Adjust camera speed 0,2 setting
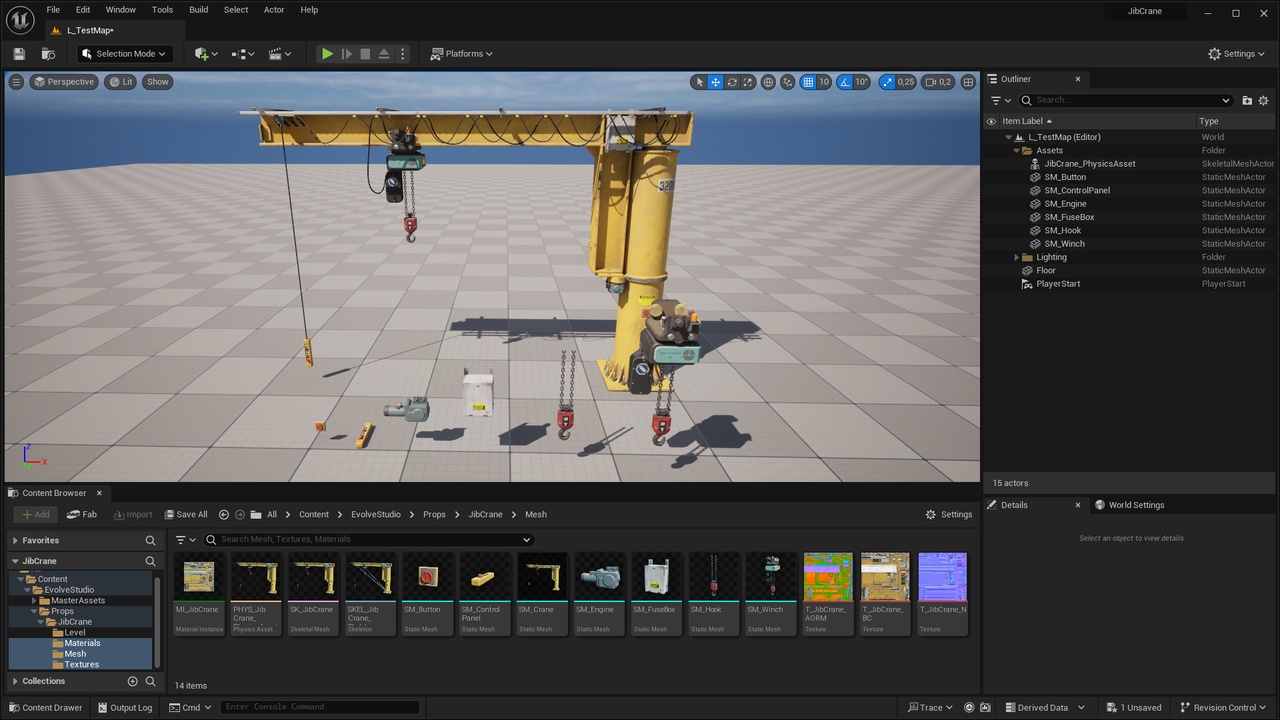The width and height of the screenshot is (1280, 720). (938, 82)
